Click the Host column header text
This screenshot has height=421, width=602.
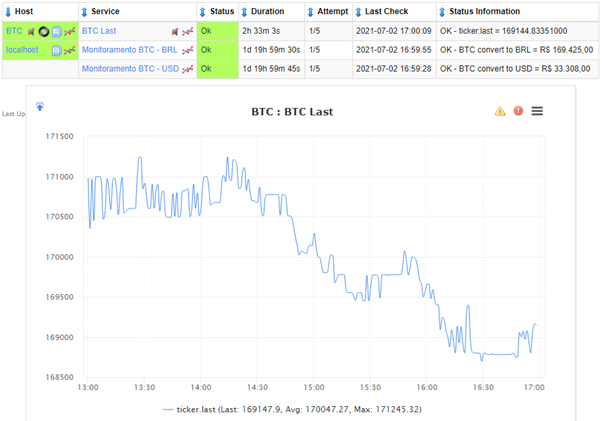point(24,12)
